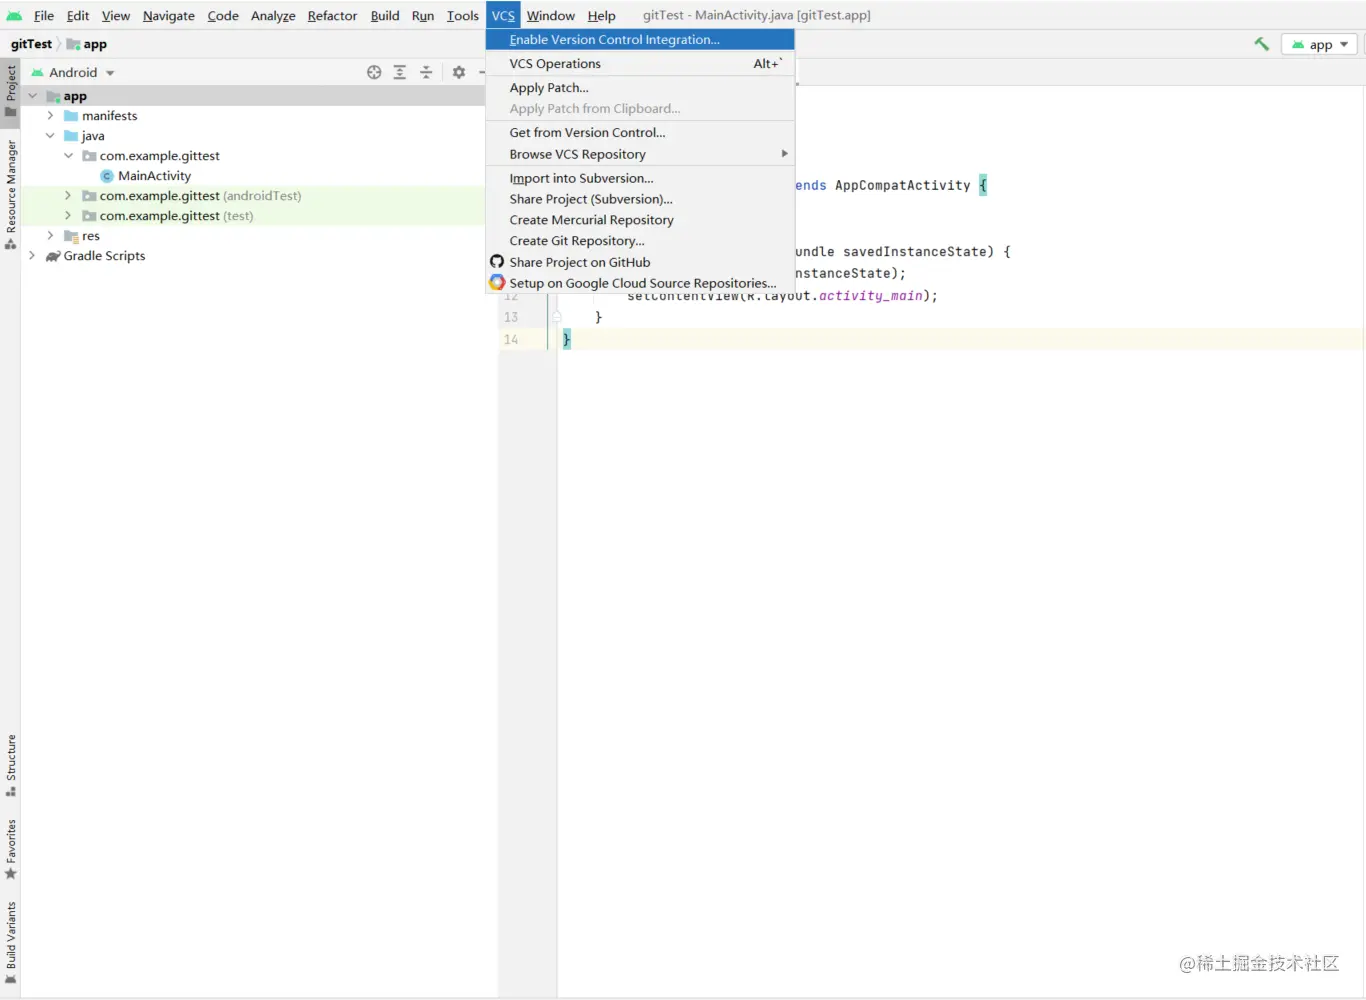This screenshot has width=1366, height=1000.
Task: Click the res folder icon
Action: (x=71, y=236)
